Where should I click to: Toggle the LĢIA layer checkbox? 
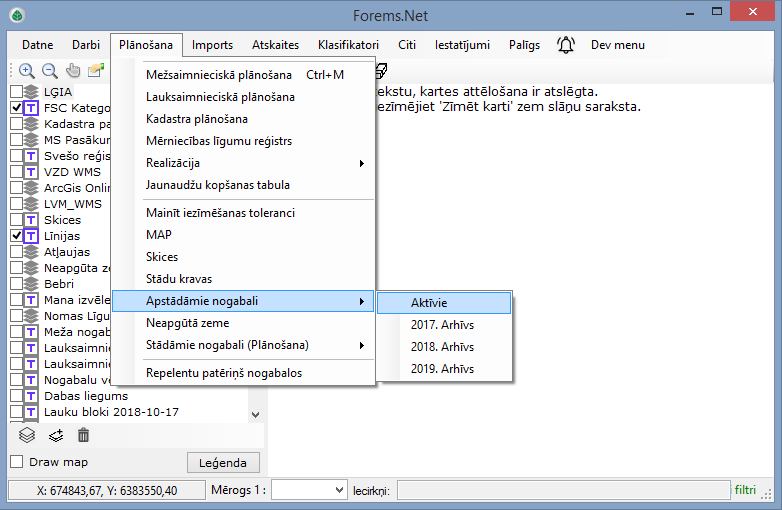coord(16,92)
